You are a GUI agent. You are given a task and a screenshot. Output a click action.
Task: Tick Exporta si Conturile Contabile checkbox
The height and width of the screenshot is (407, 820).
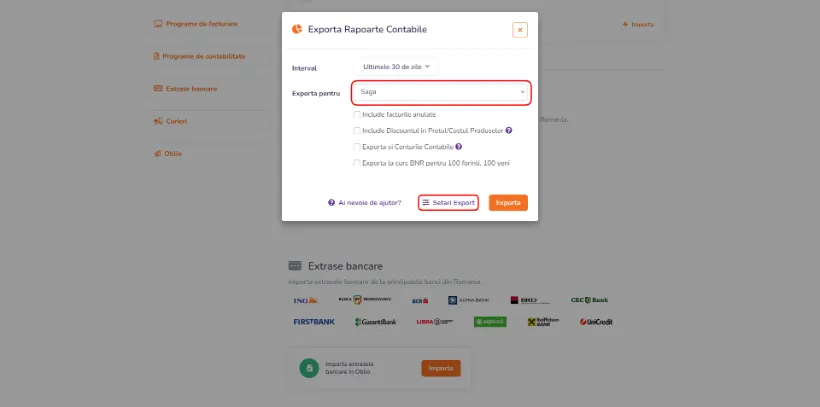coord(357,147)
